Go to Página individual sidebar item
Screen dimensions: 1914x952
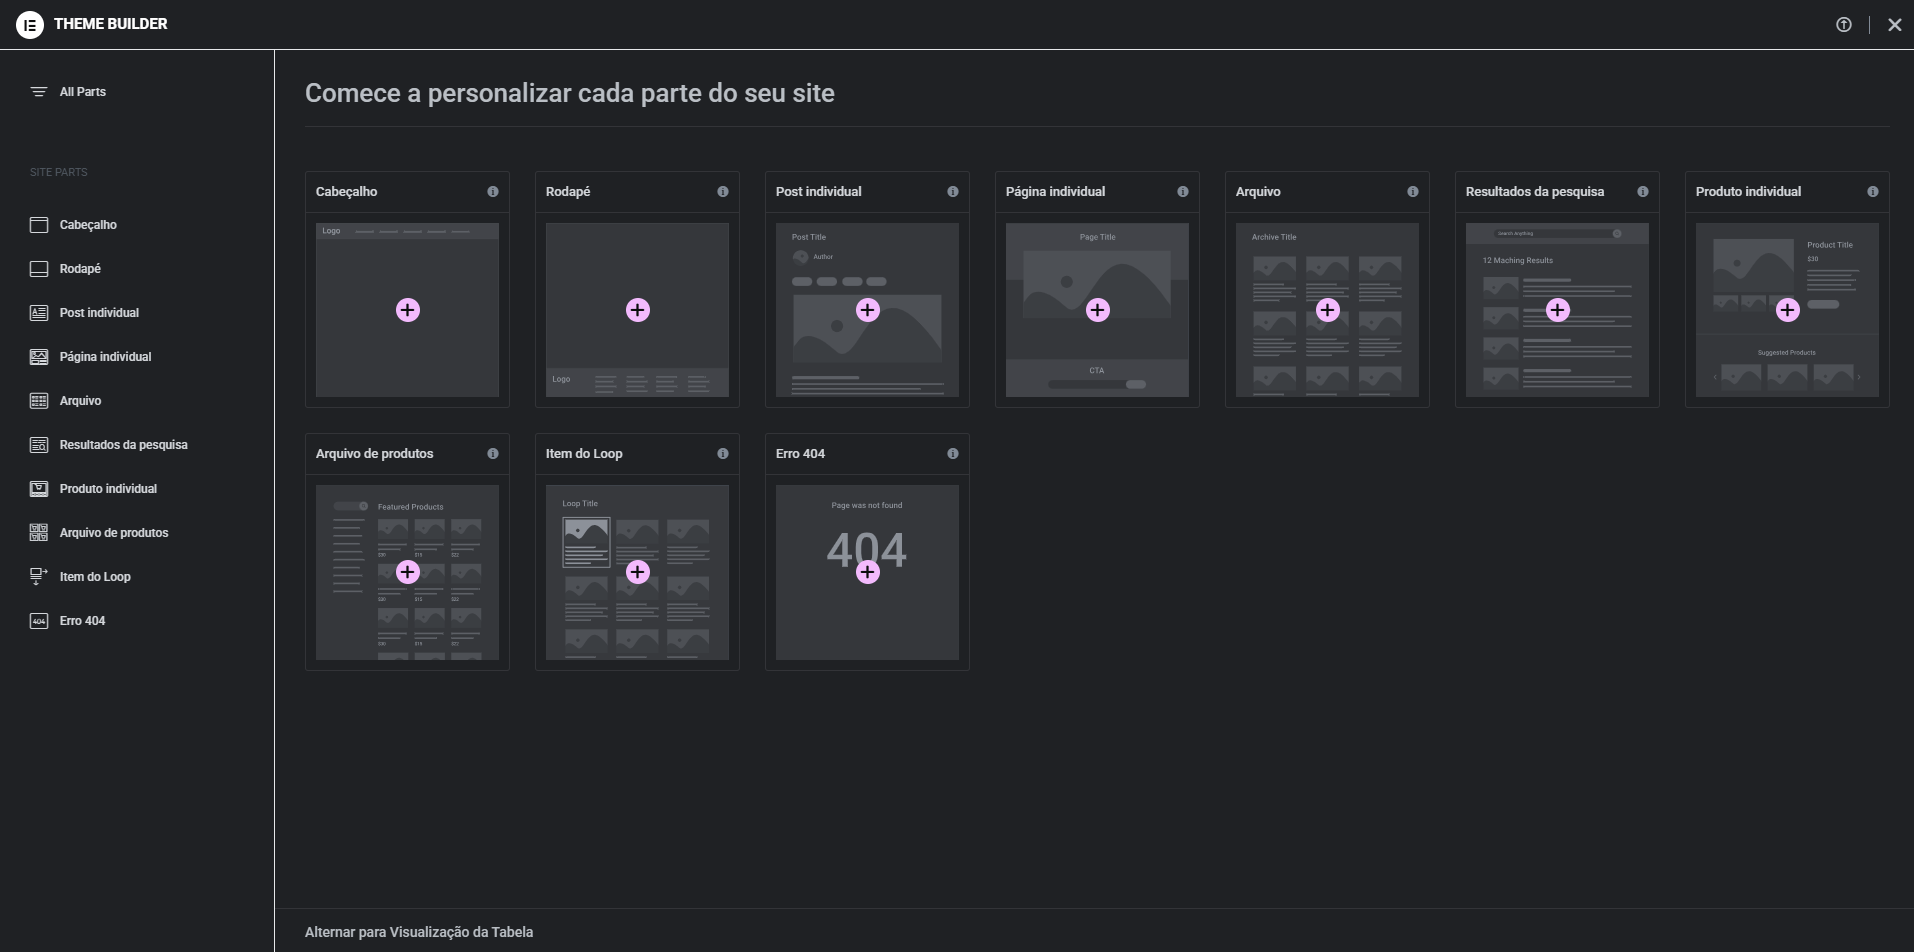(x=105, y=357)
